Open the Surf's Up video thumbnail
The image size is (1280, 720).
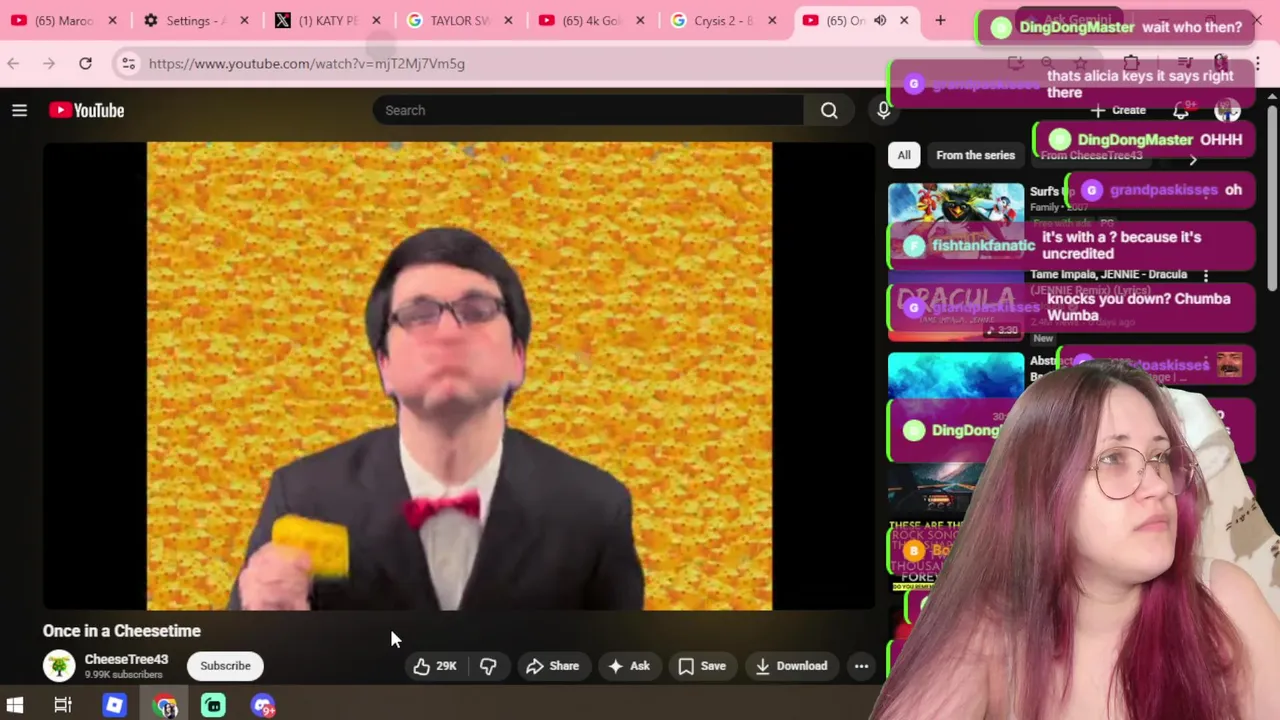click(956, 221)
